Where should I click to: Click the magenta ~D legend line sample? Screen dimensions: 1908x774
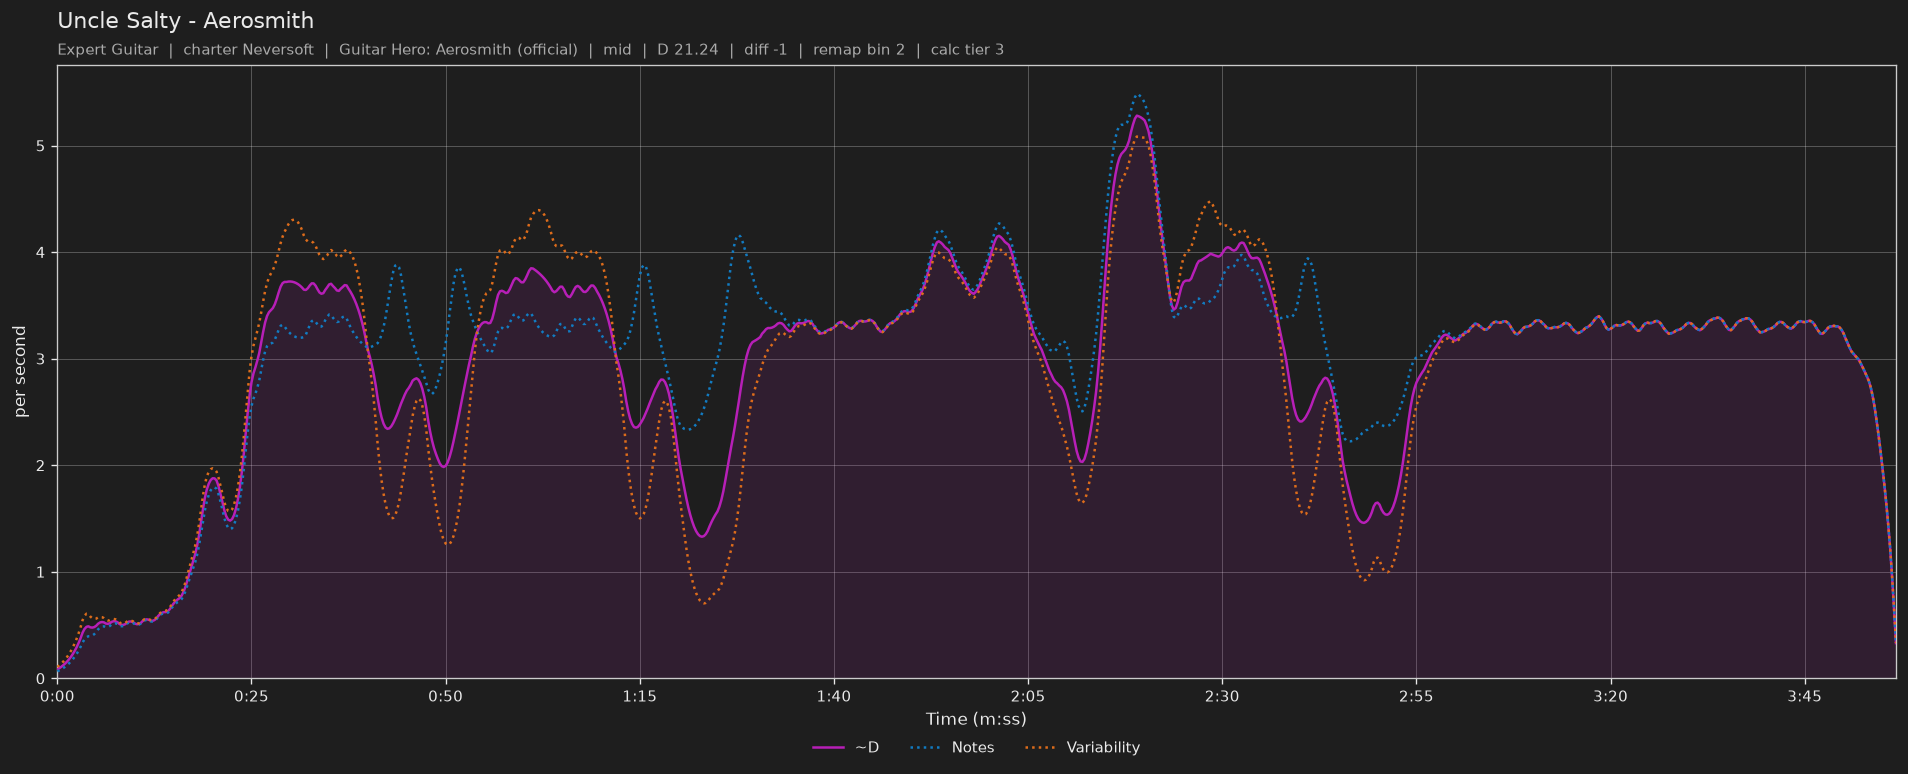(829, 747)
